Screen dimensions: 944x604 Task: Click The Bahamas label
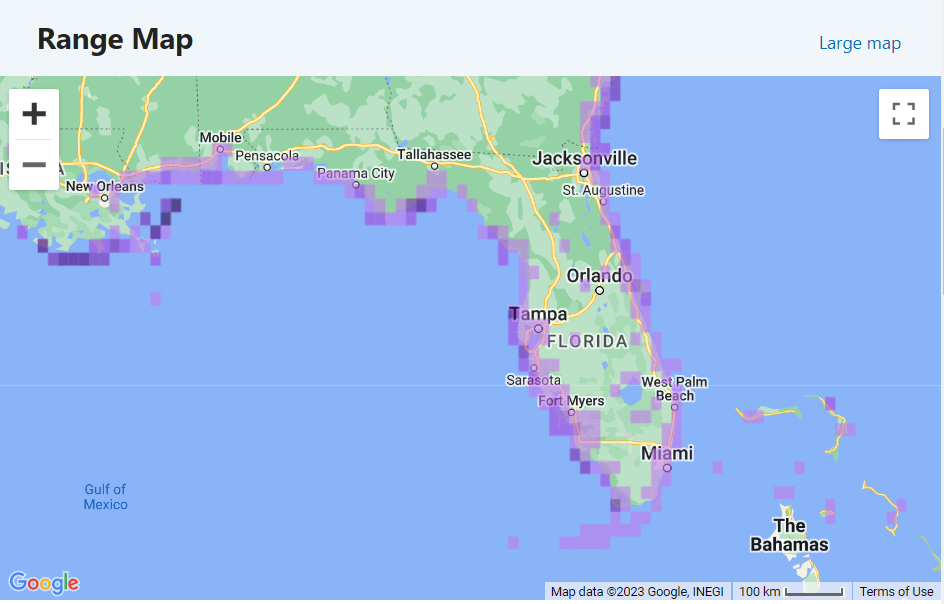pyautogui.click(x=789, y=535)
